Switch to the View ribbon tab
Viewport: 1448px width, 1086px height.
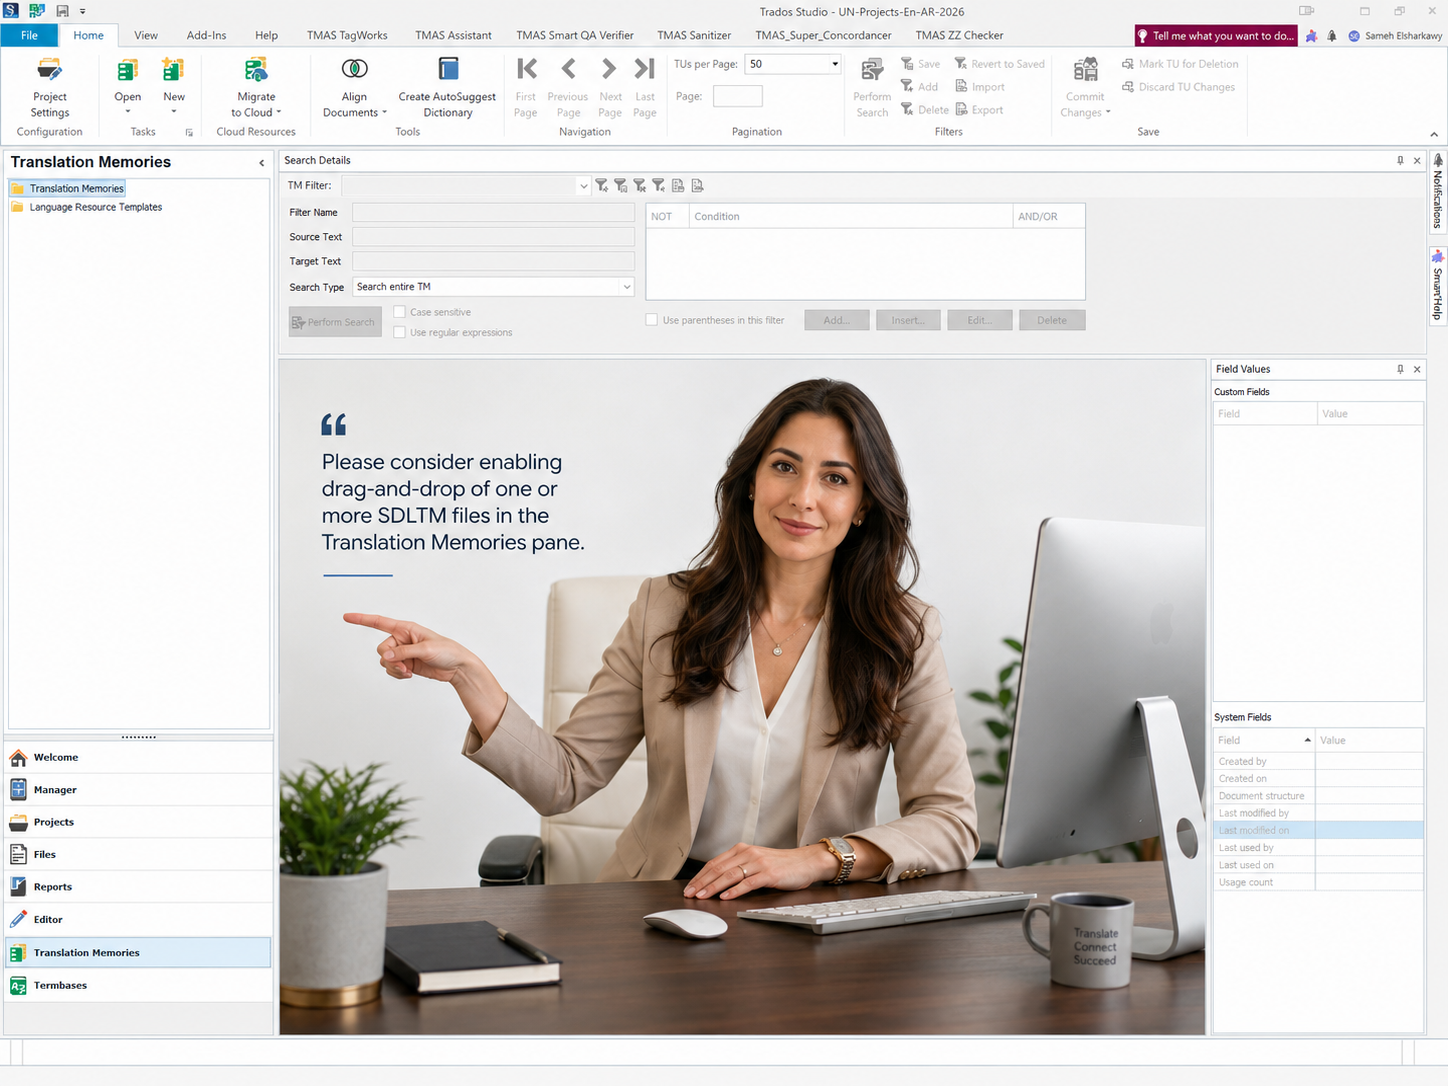[x=146, y=35]
